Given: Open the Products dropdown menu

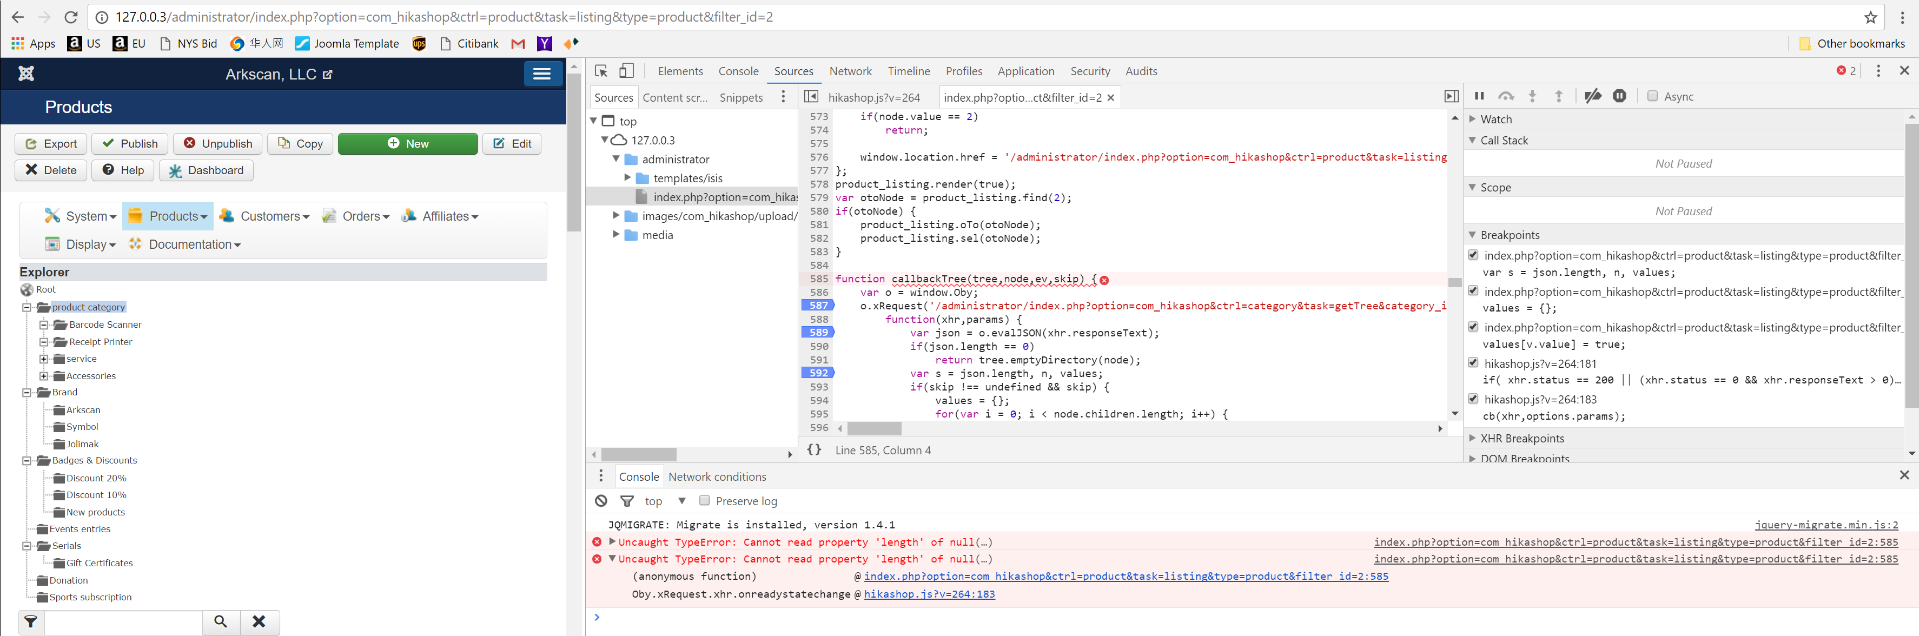Looking at the screenshot, I should [178, 216].
